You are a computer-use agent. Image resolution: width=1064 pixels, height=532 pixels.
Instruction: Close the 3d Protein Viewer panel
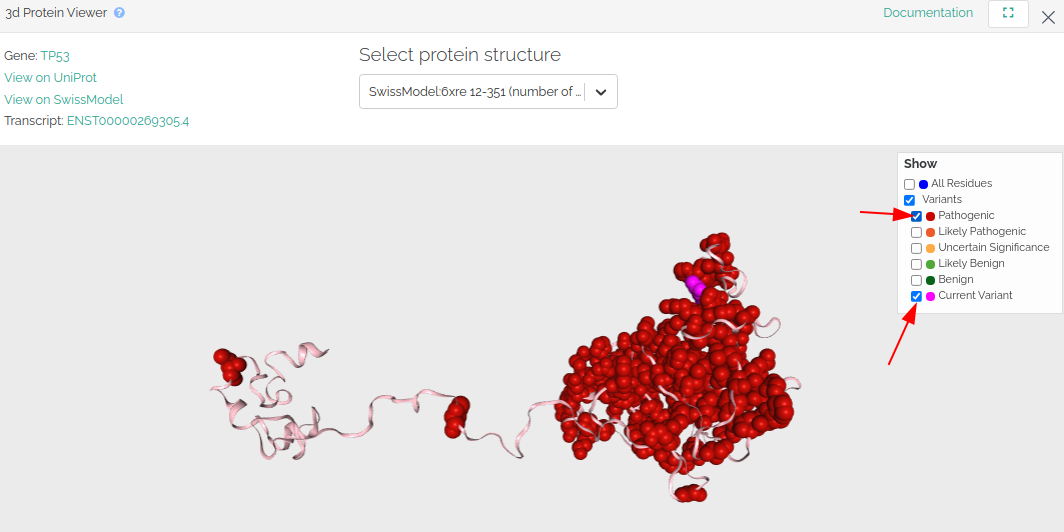(1048, 16)
